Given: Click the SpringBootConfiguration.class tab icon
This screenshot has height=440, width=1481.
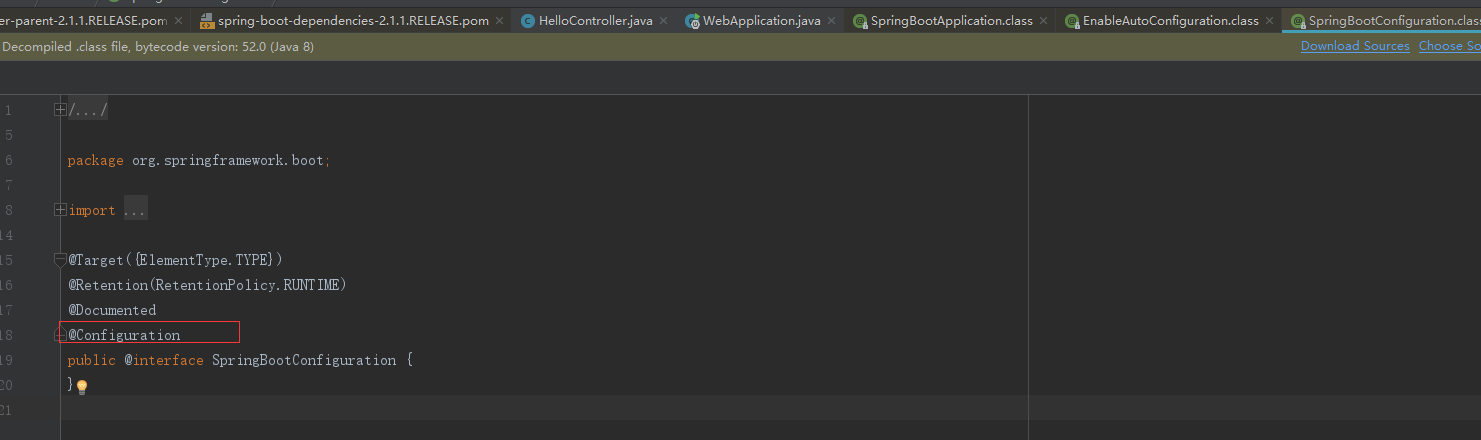Looking at the screenshot, I should click(1298, 21).
